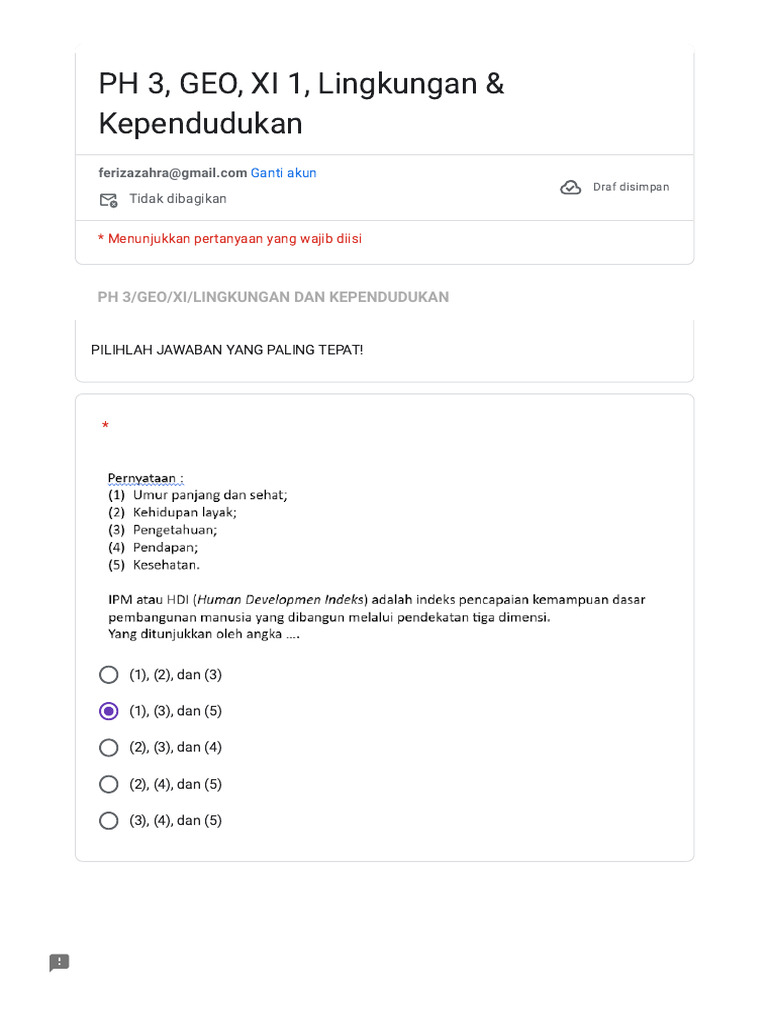Click the "Tidak dibagikan" label

pos(178,199)
